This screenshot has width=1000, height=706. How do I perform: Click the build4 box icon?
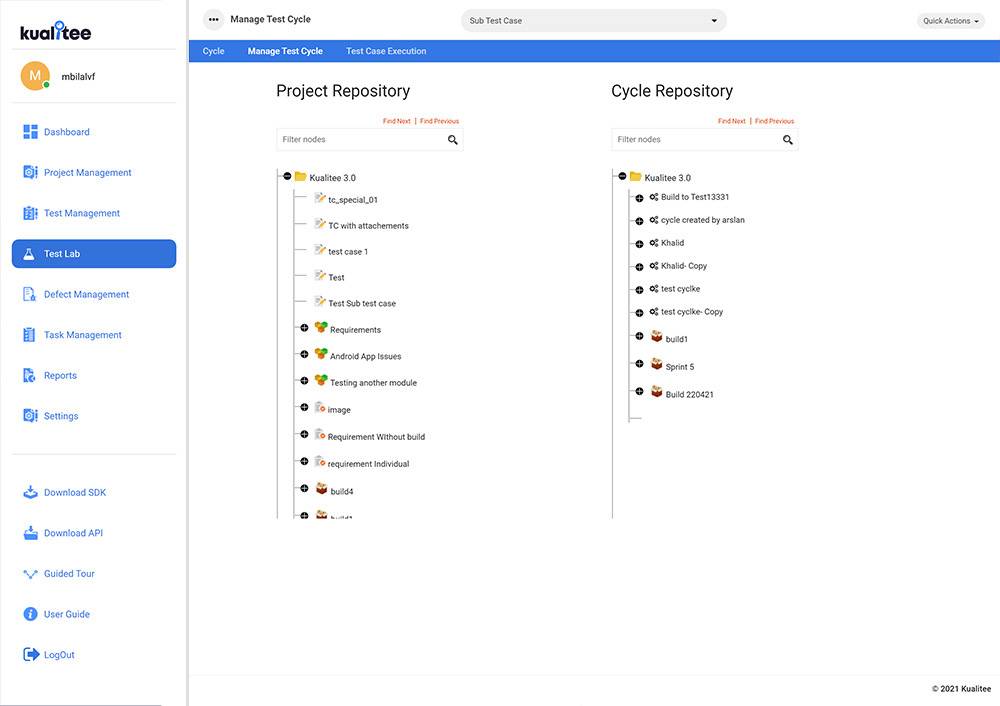click(321, 489)
